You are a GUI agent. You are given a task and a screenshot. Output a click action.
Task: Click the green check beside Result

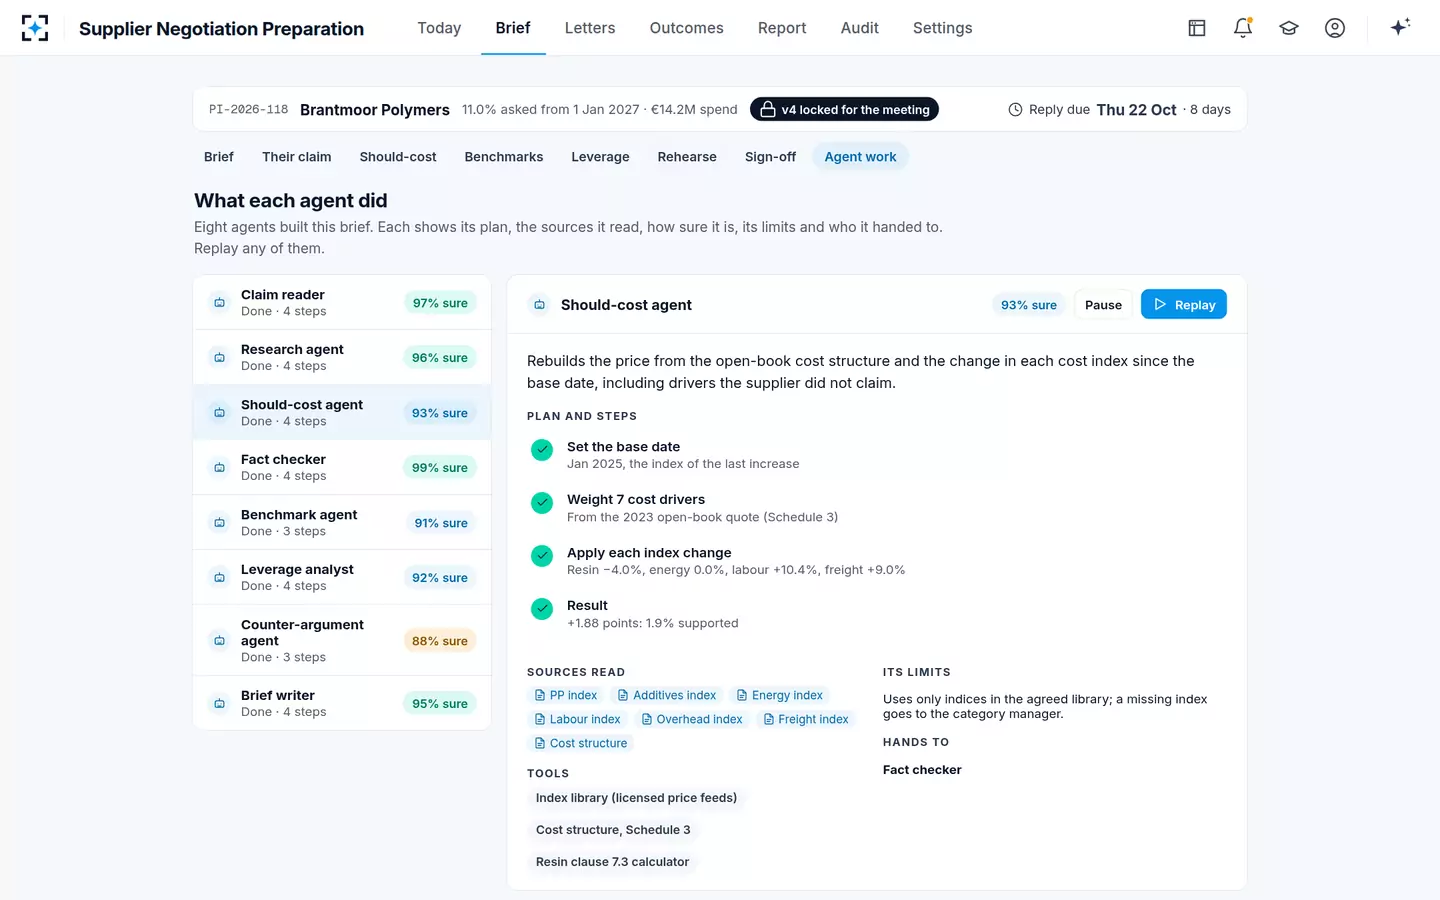[542, 609]
